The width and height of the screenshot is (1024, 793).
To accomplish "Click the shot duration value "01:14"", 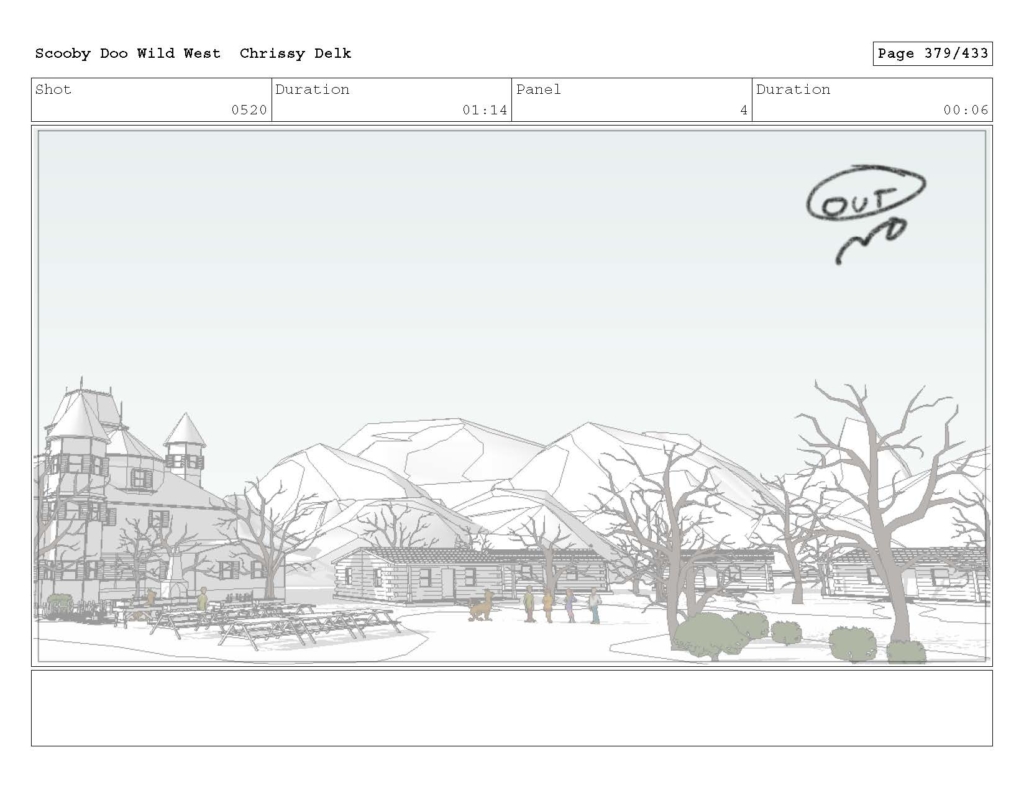I will click(485, 110).
